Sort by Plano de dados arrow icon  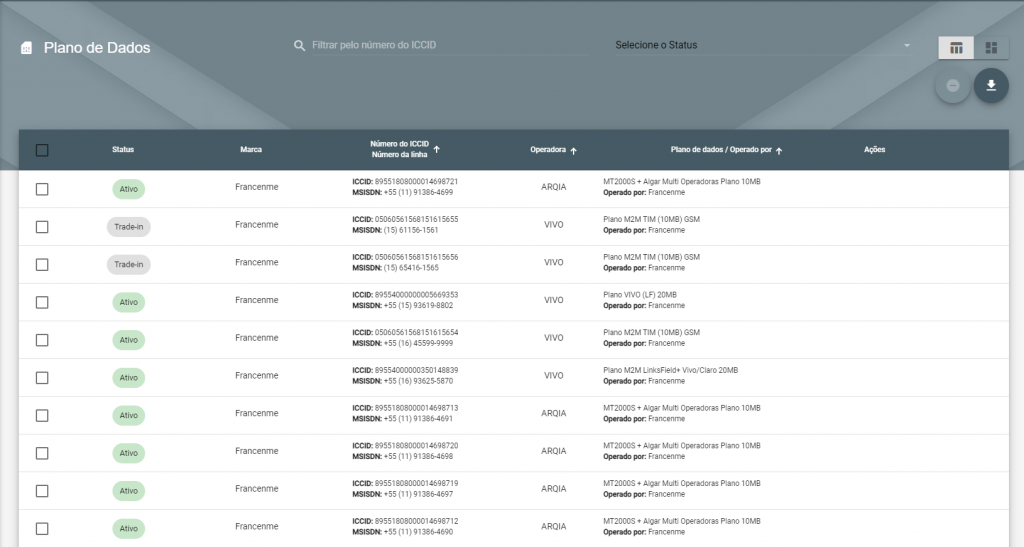point(779,151)
